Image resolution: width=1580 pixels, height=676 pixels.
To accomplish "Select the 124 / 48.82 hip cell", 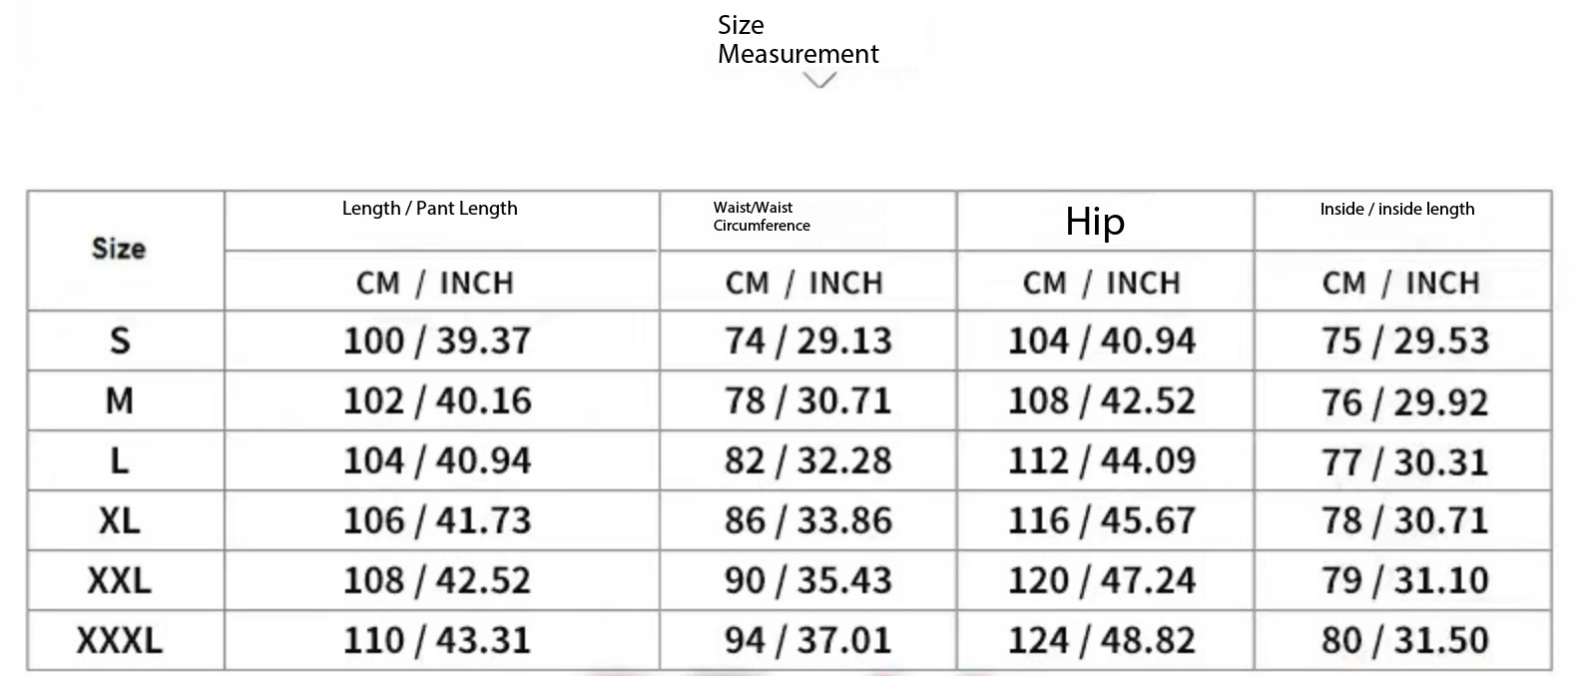I will tap(1102, 640).
